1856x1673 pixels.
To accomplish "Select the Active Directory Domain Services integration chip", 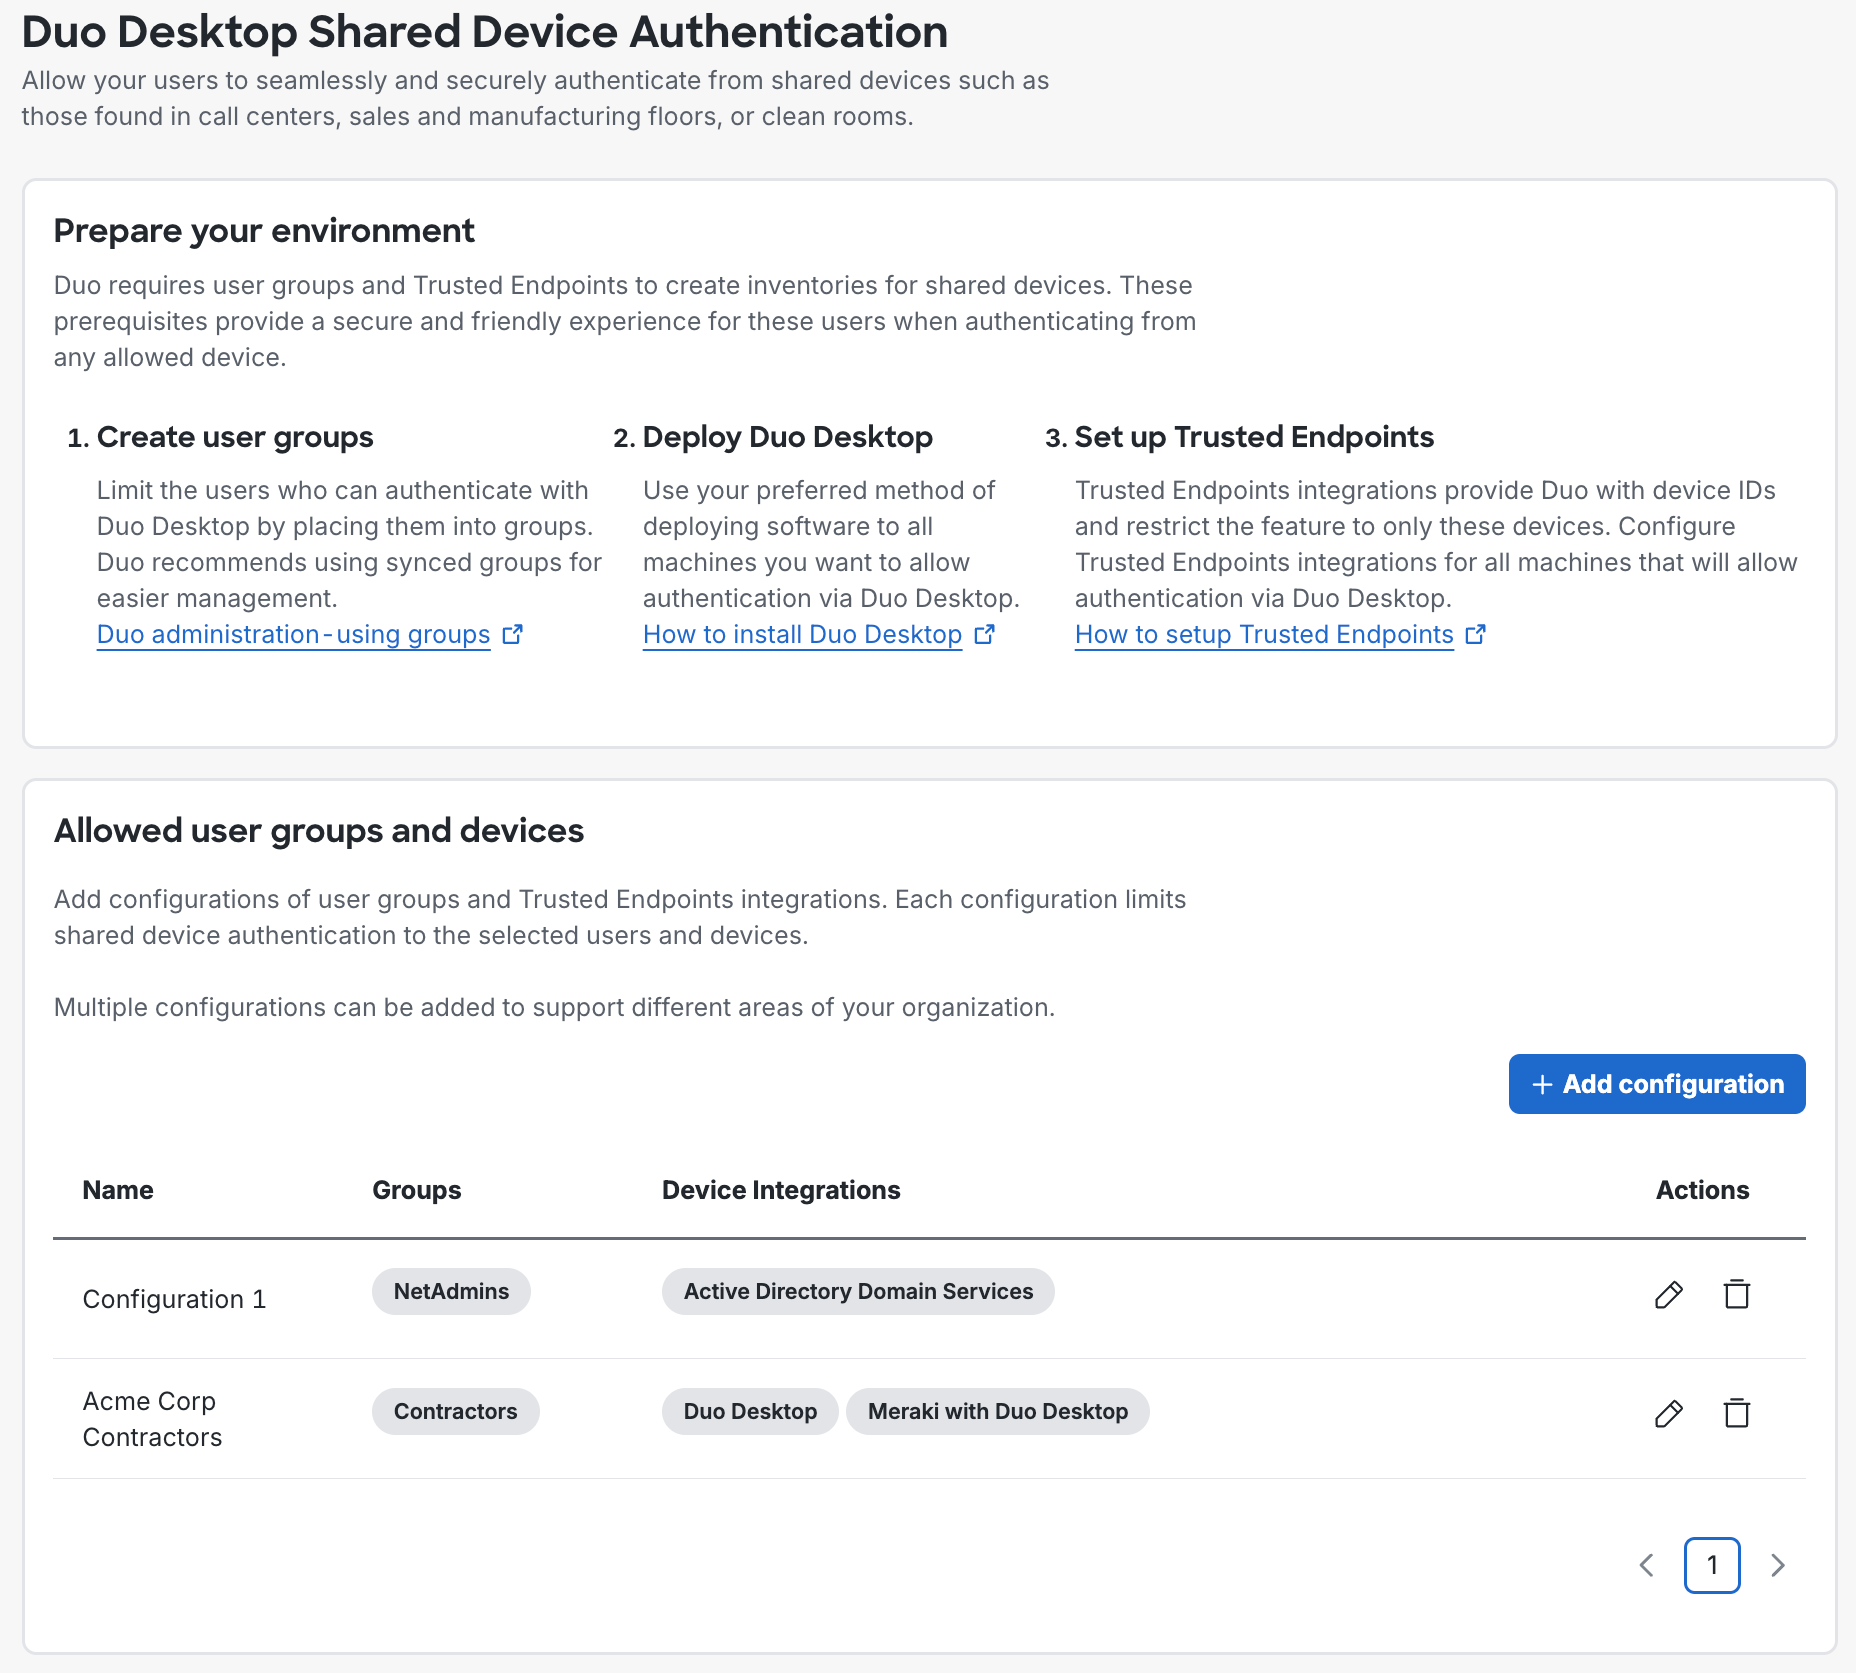I will tap(857, 1291).
